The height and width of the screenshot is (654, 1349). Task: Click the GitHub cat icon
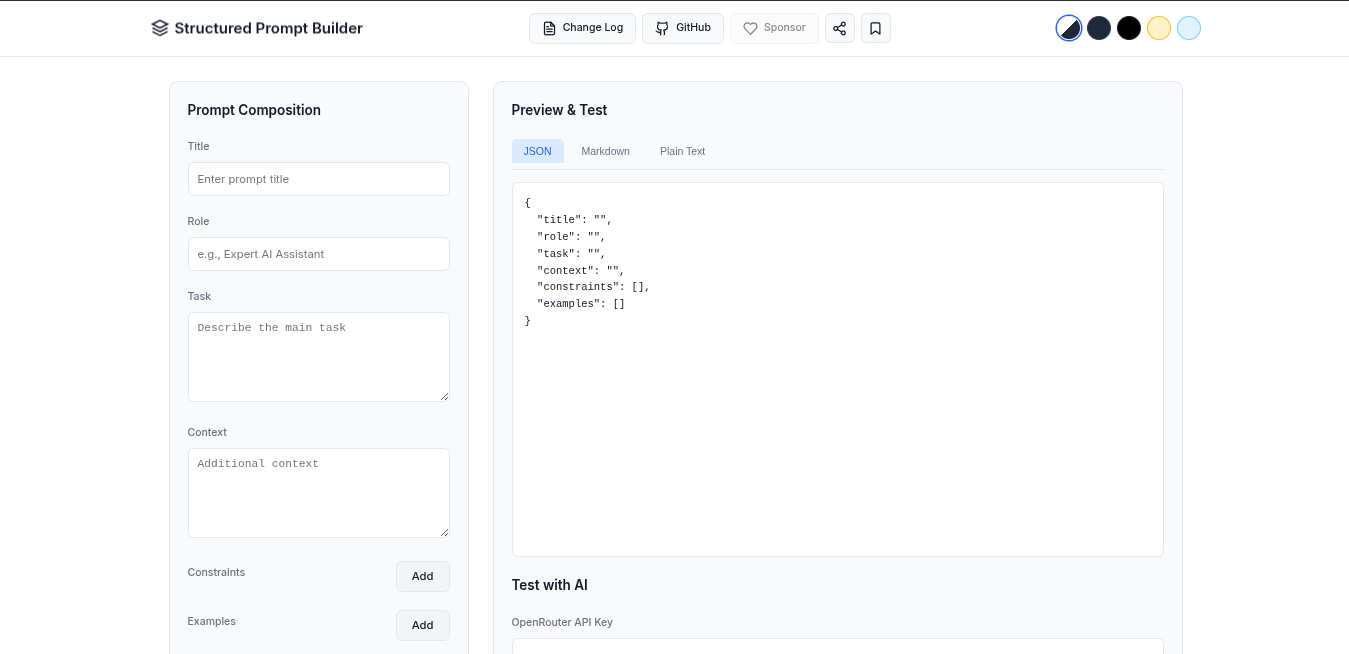[x=660, y=28]
